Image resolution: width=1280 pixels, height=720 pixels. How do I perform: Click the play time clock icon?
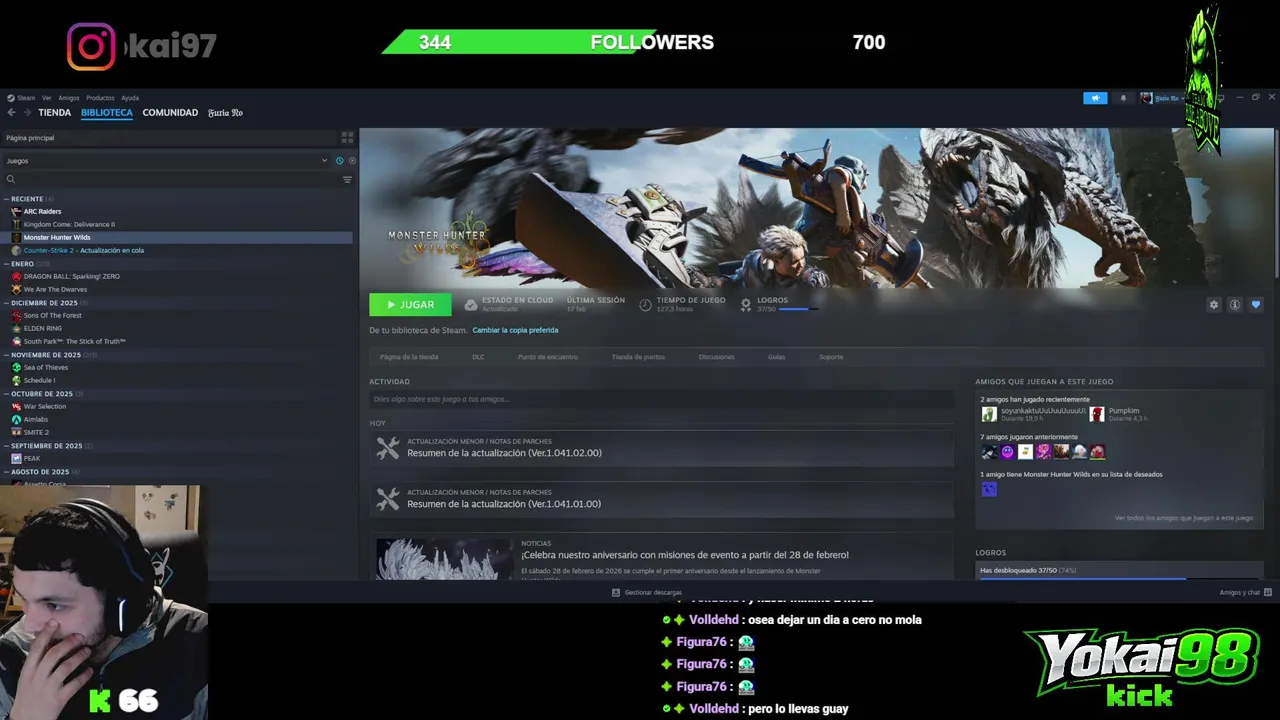(645, 305)
